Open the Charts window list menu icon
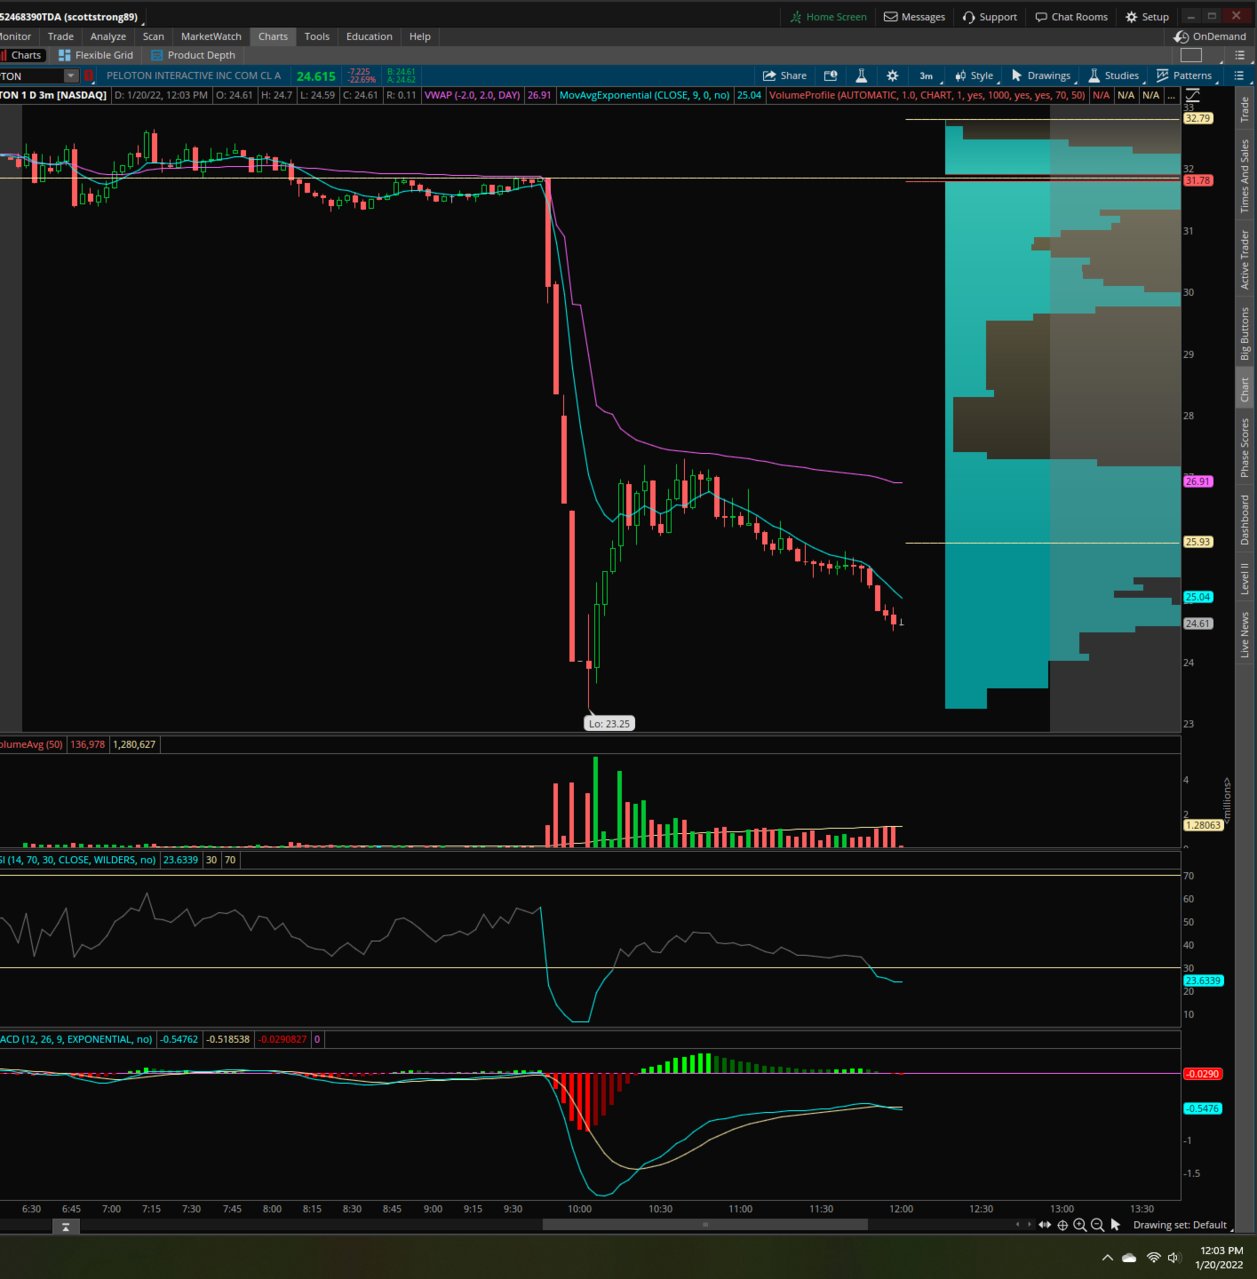Screen dimensions: 1257x1279 [1240, 55]
